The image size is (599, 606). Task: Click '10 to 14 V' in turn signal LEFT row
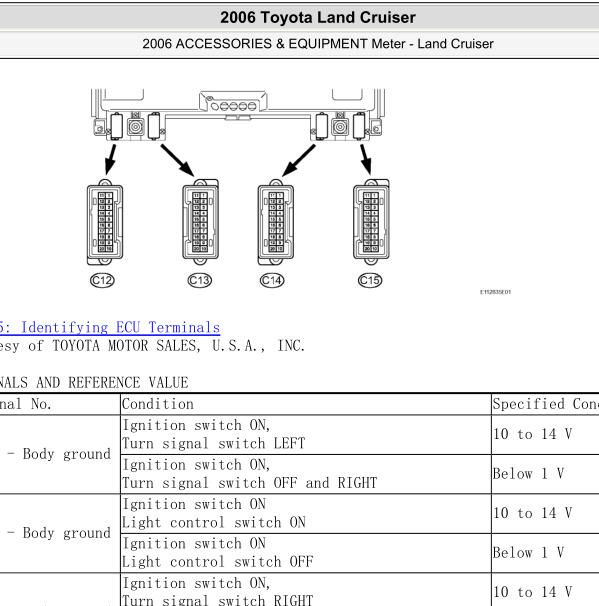tap(532, 434)
